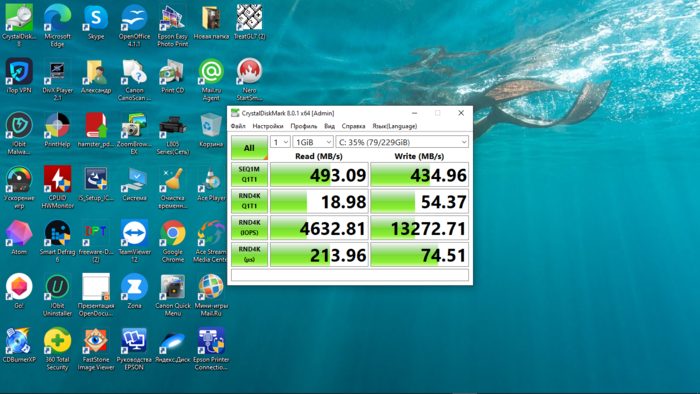Click RND4K IOPS write value 13272.71

[x=419, y=228]
